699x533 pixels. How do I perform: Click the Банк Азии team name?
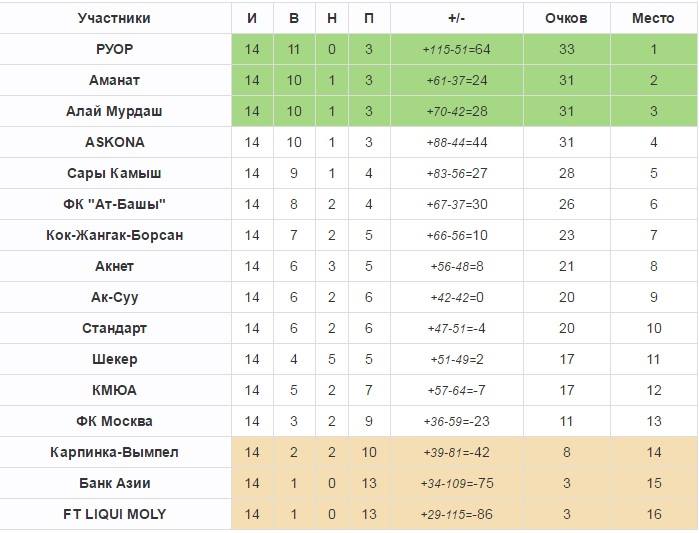point(114,483)
